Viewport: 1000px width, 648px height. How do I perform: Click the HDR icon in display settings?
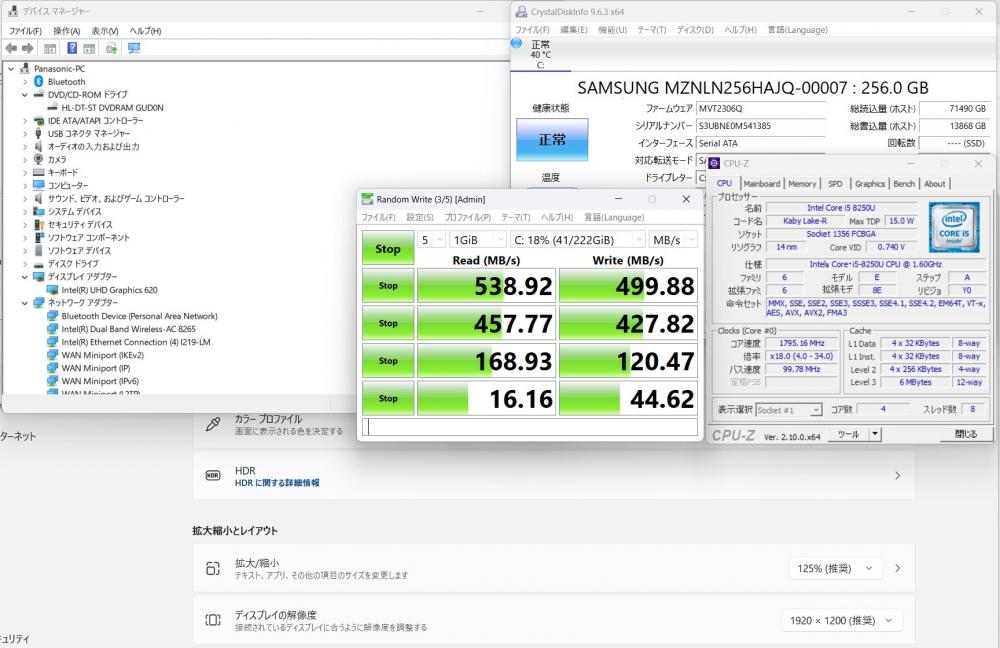pos(213,476)
